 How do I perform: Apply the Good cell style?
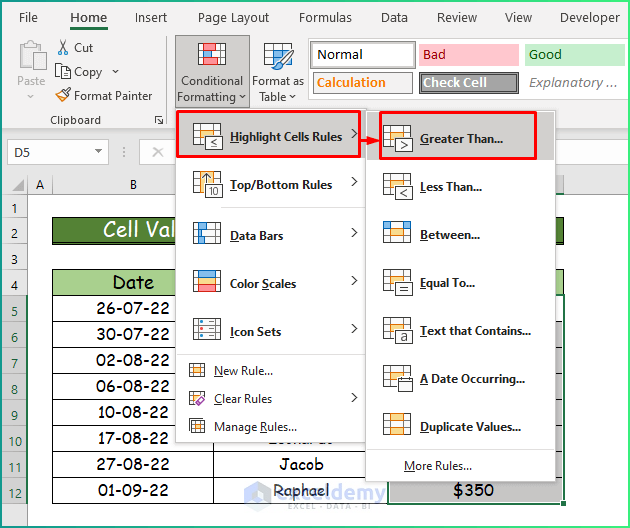click(x=575, y=55)
